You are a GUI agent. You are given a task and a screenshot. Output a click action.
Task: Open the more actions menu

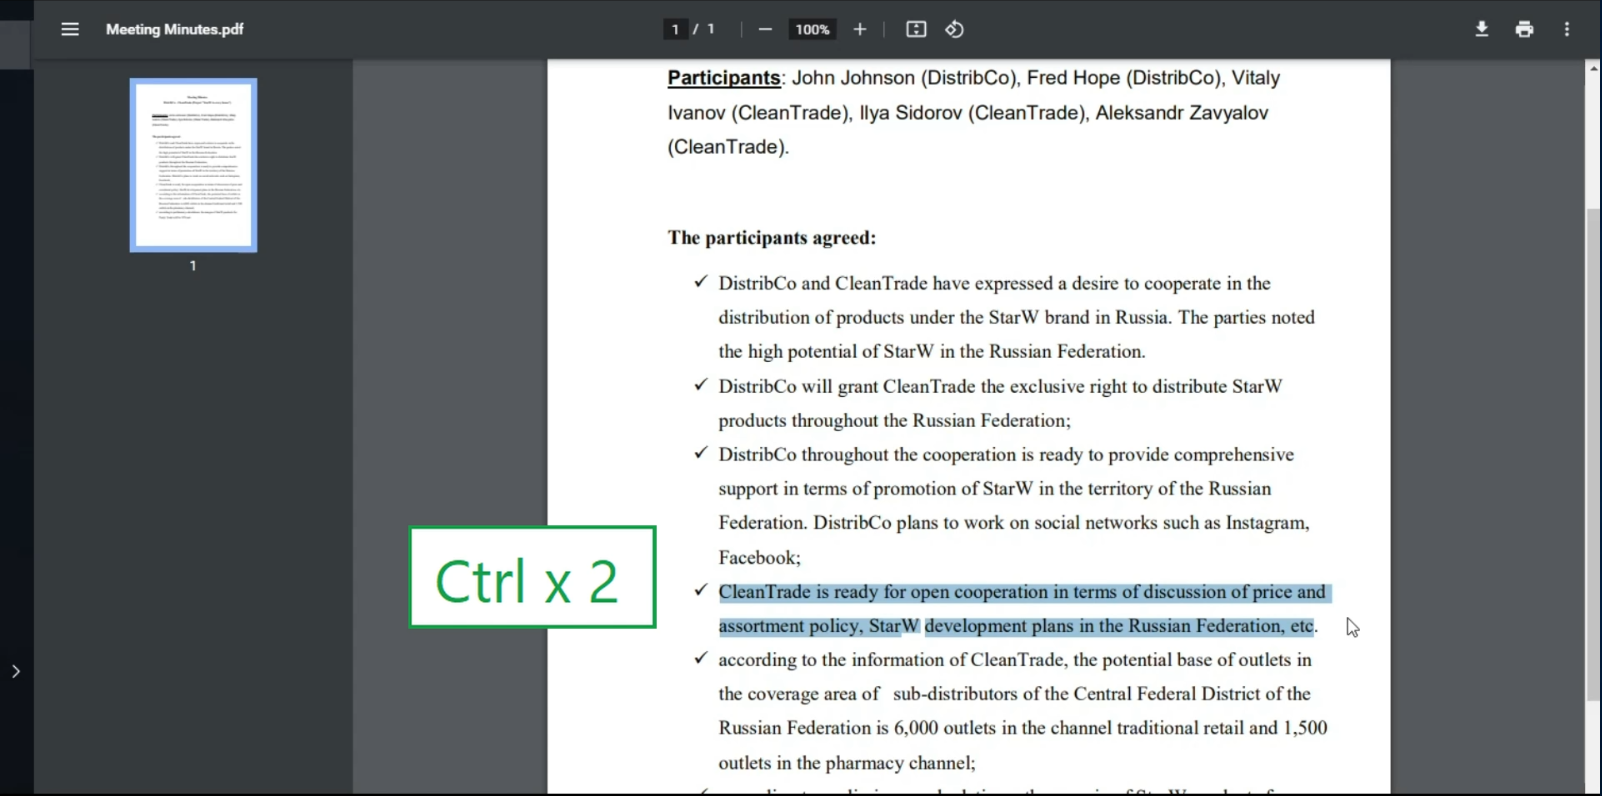tap(1567, 29)
